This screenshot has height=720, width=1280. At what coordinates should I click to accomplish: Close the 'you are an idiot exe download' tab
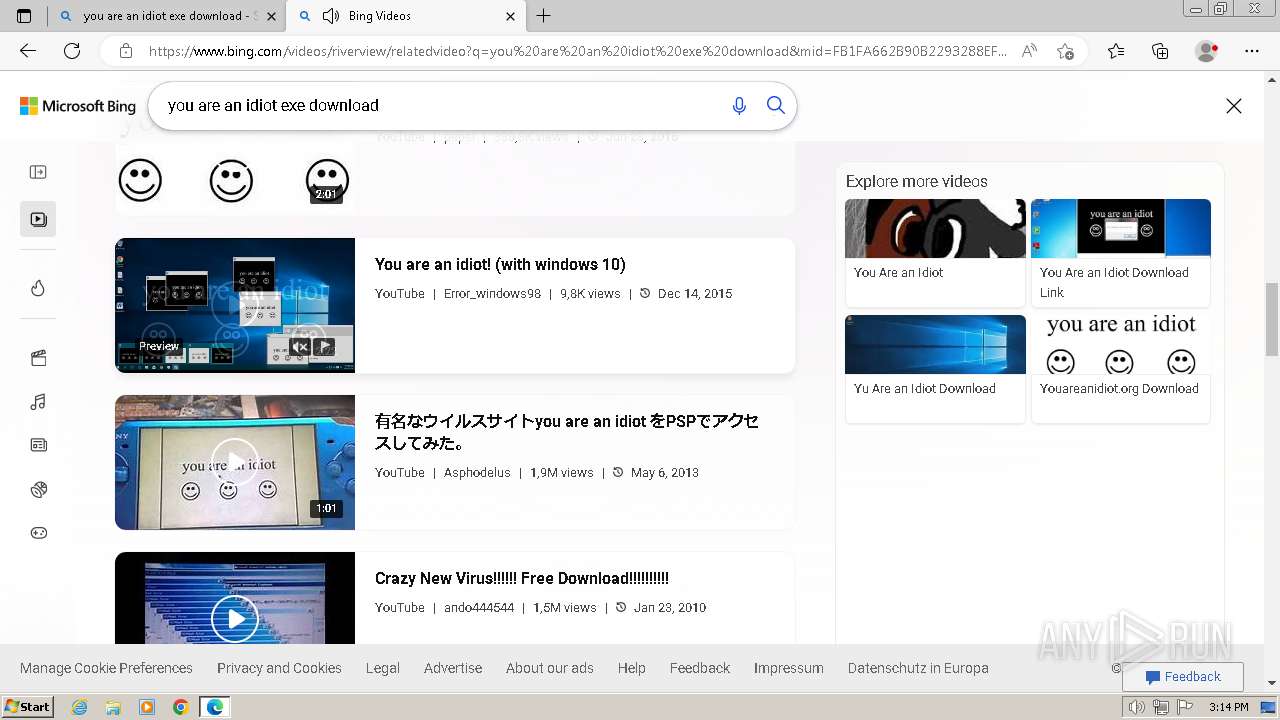point(271,16)
